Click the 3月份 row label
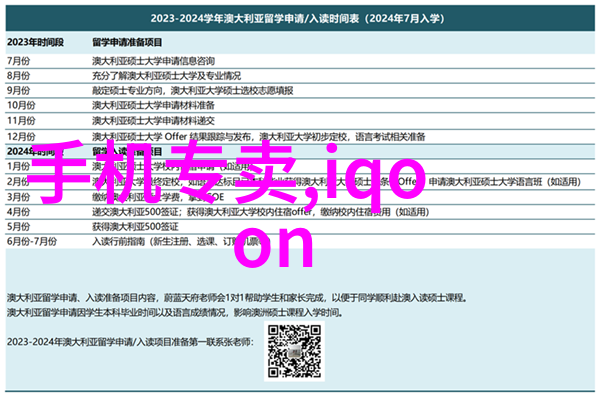600x397 pixels. point(18,197)
